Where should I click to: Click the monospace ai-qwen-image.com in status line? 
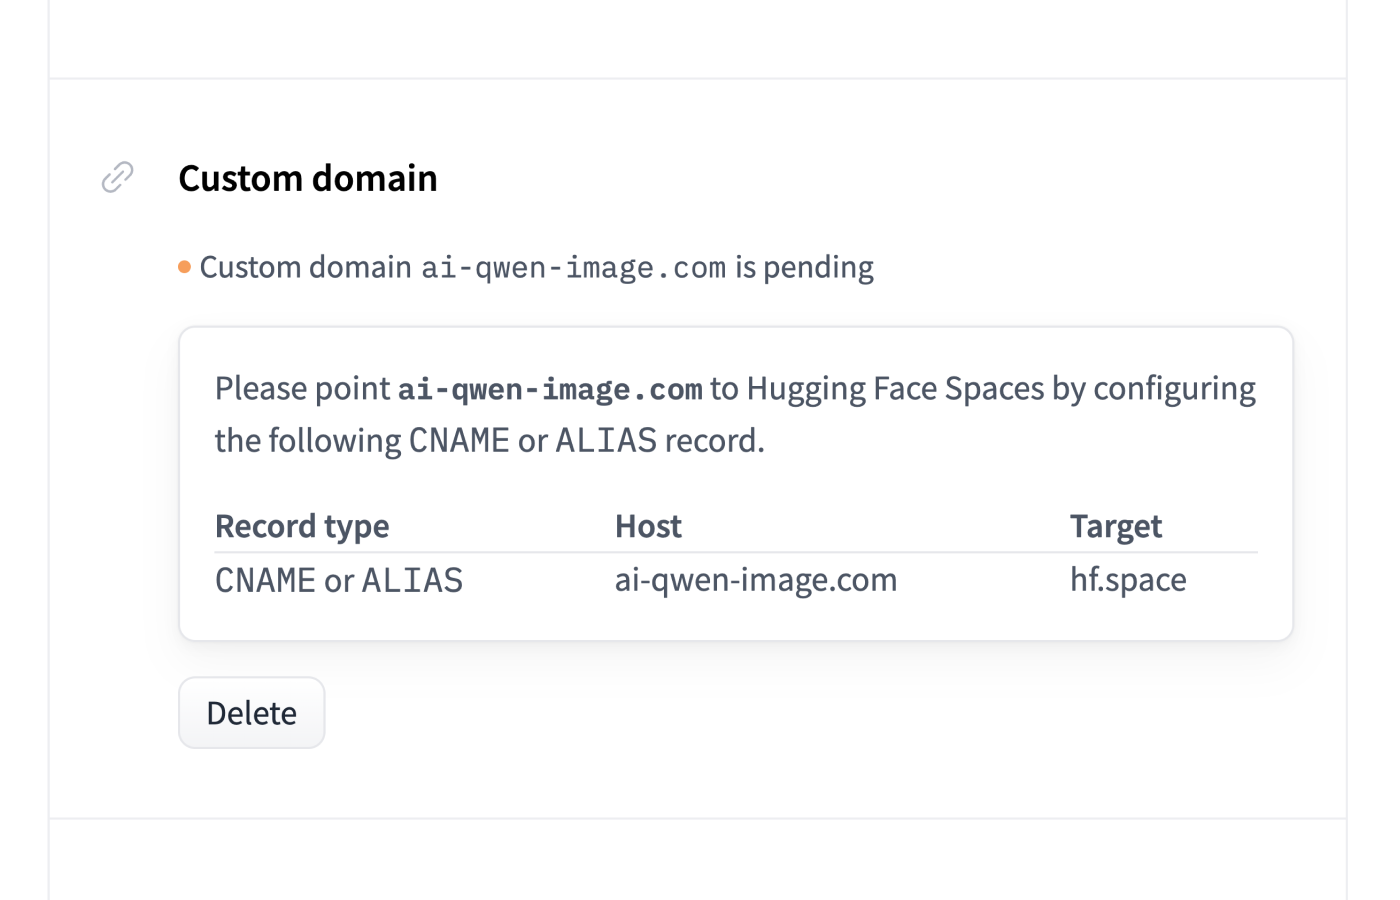573,268
